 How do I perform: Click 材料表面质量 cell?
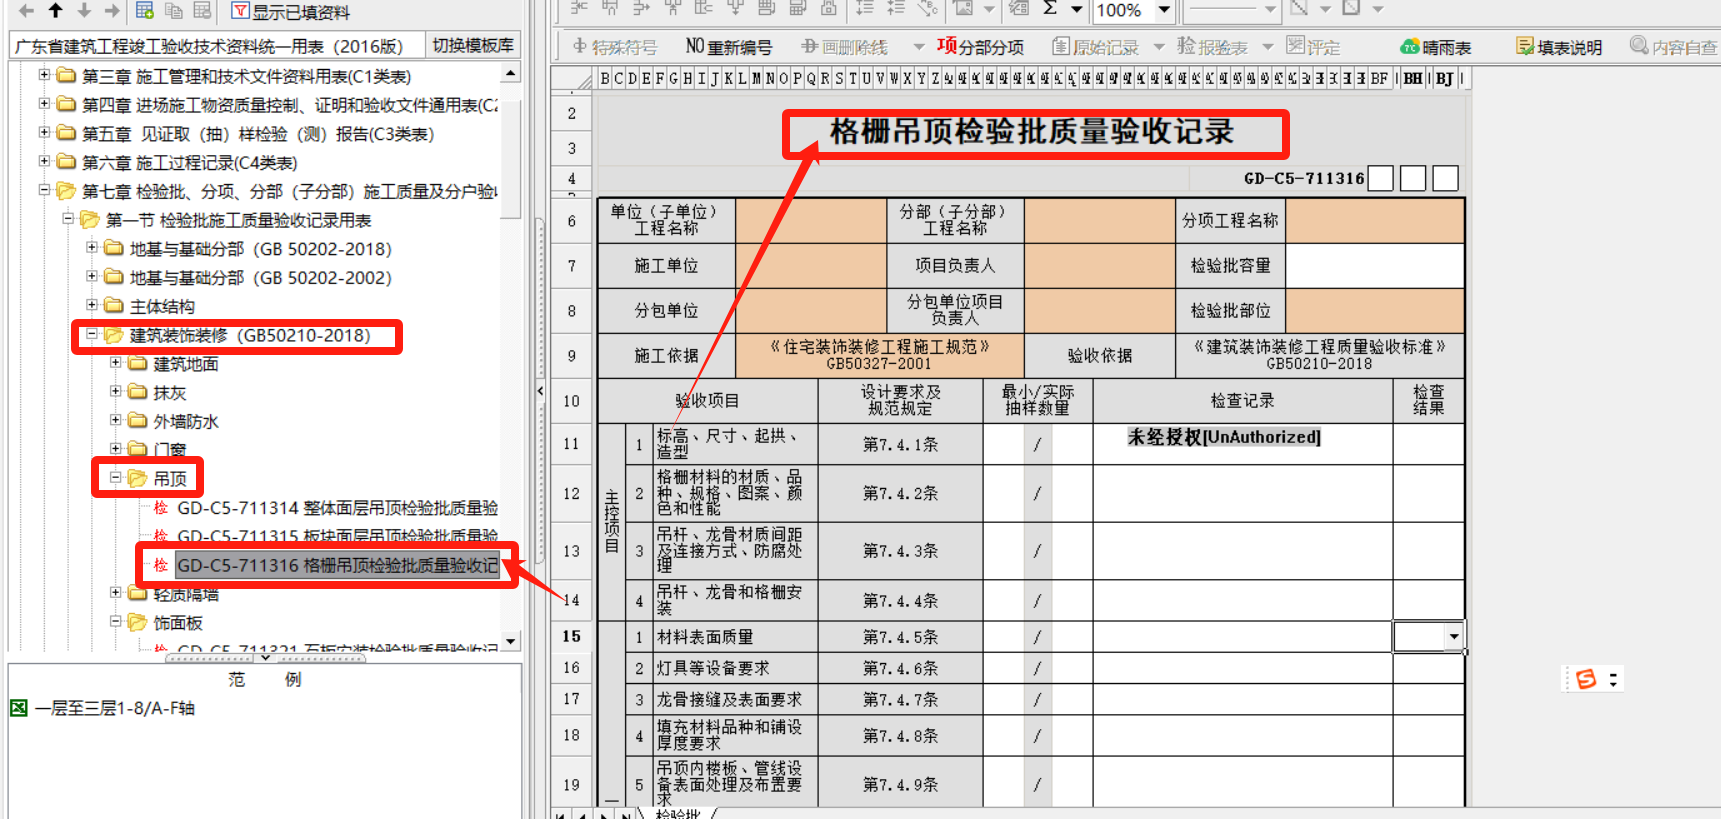[x=734, y=637]
